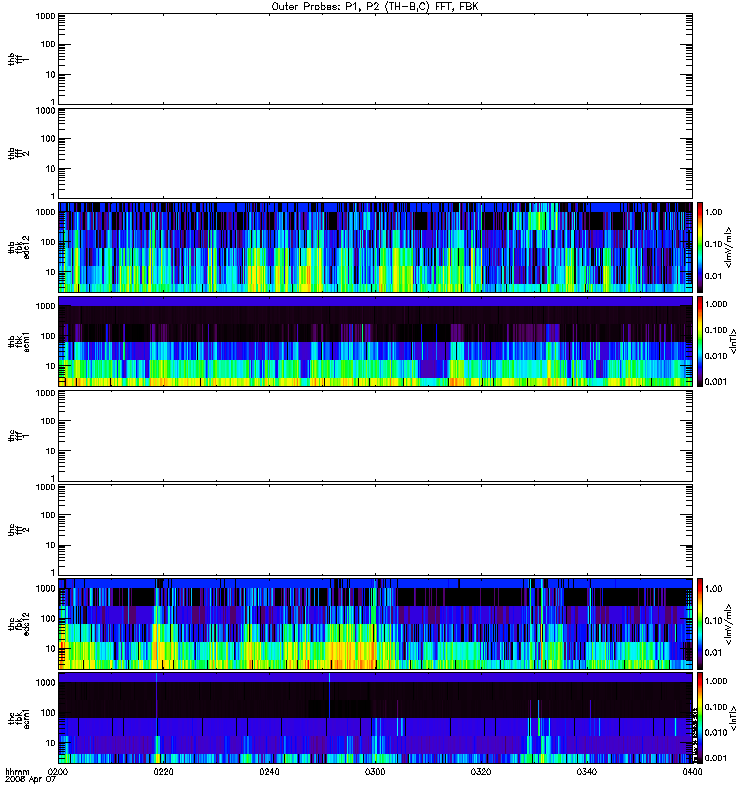Viewport: 750px width, 800px height.
Task: Click the 0.010 tick on thb scm1 colorbar
Action: (x=716, y=356)
